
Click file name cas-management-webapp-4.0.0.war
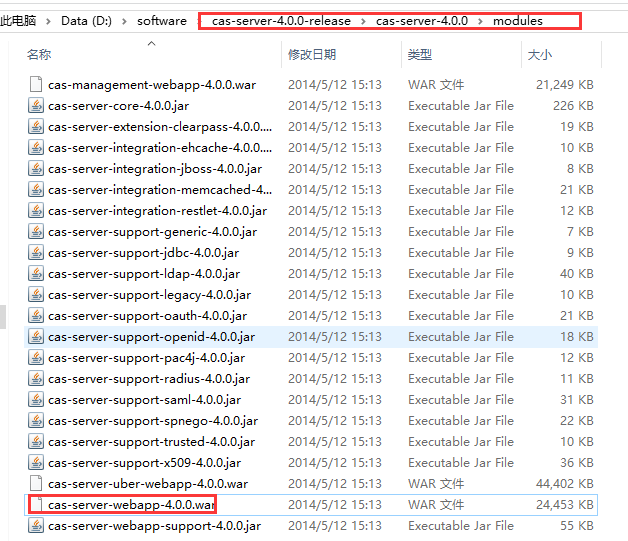pos(152,85)
